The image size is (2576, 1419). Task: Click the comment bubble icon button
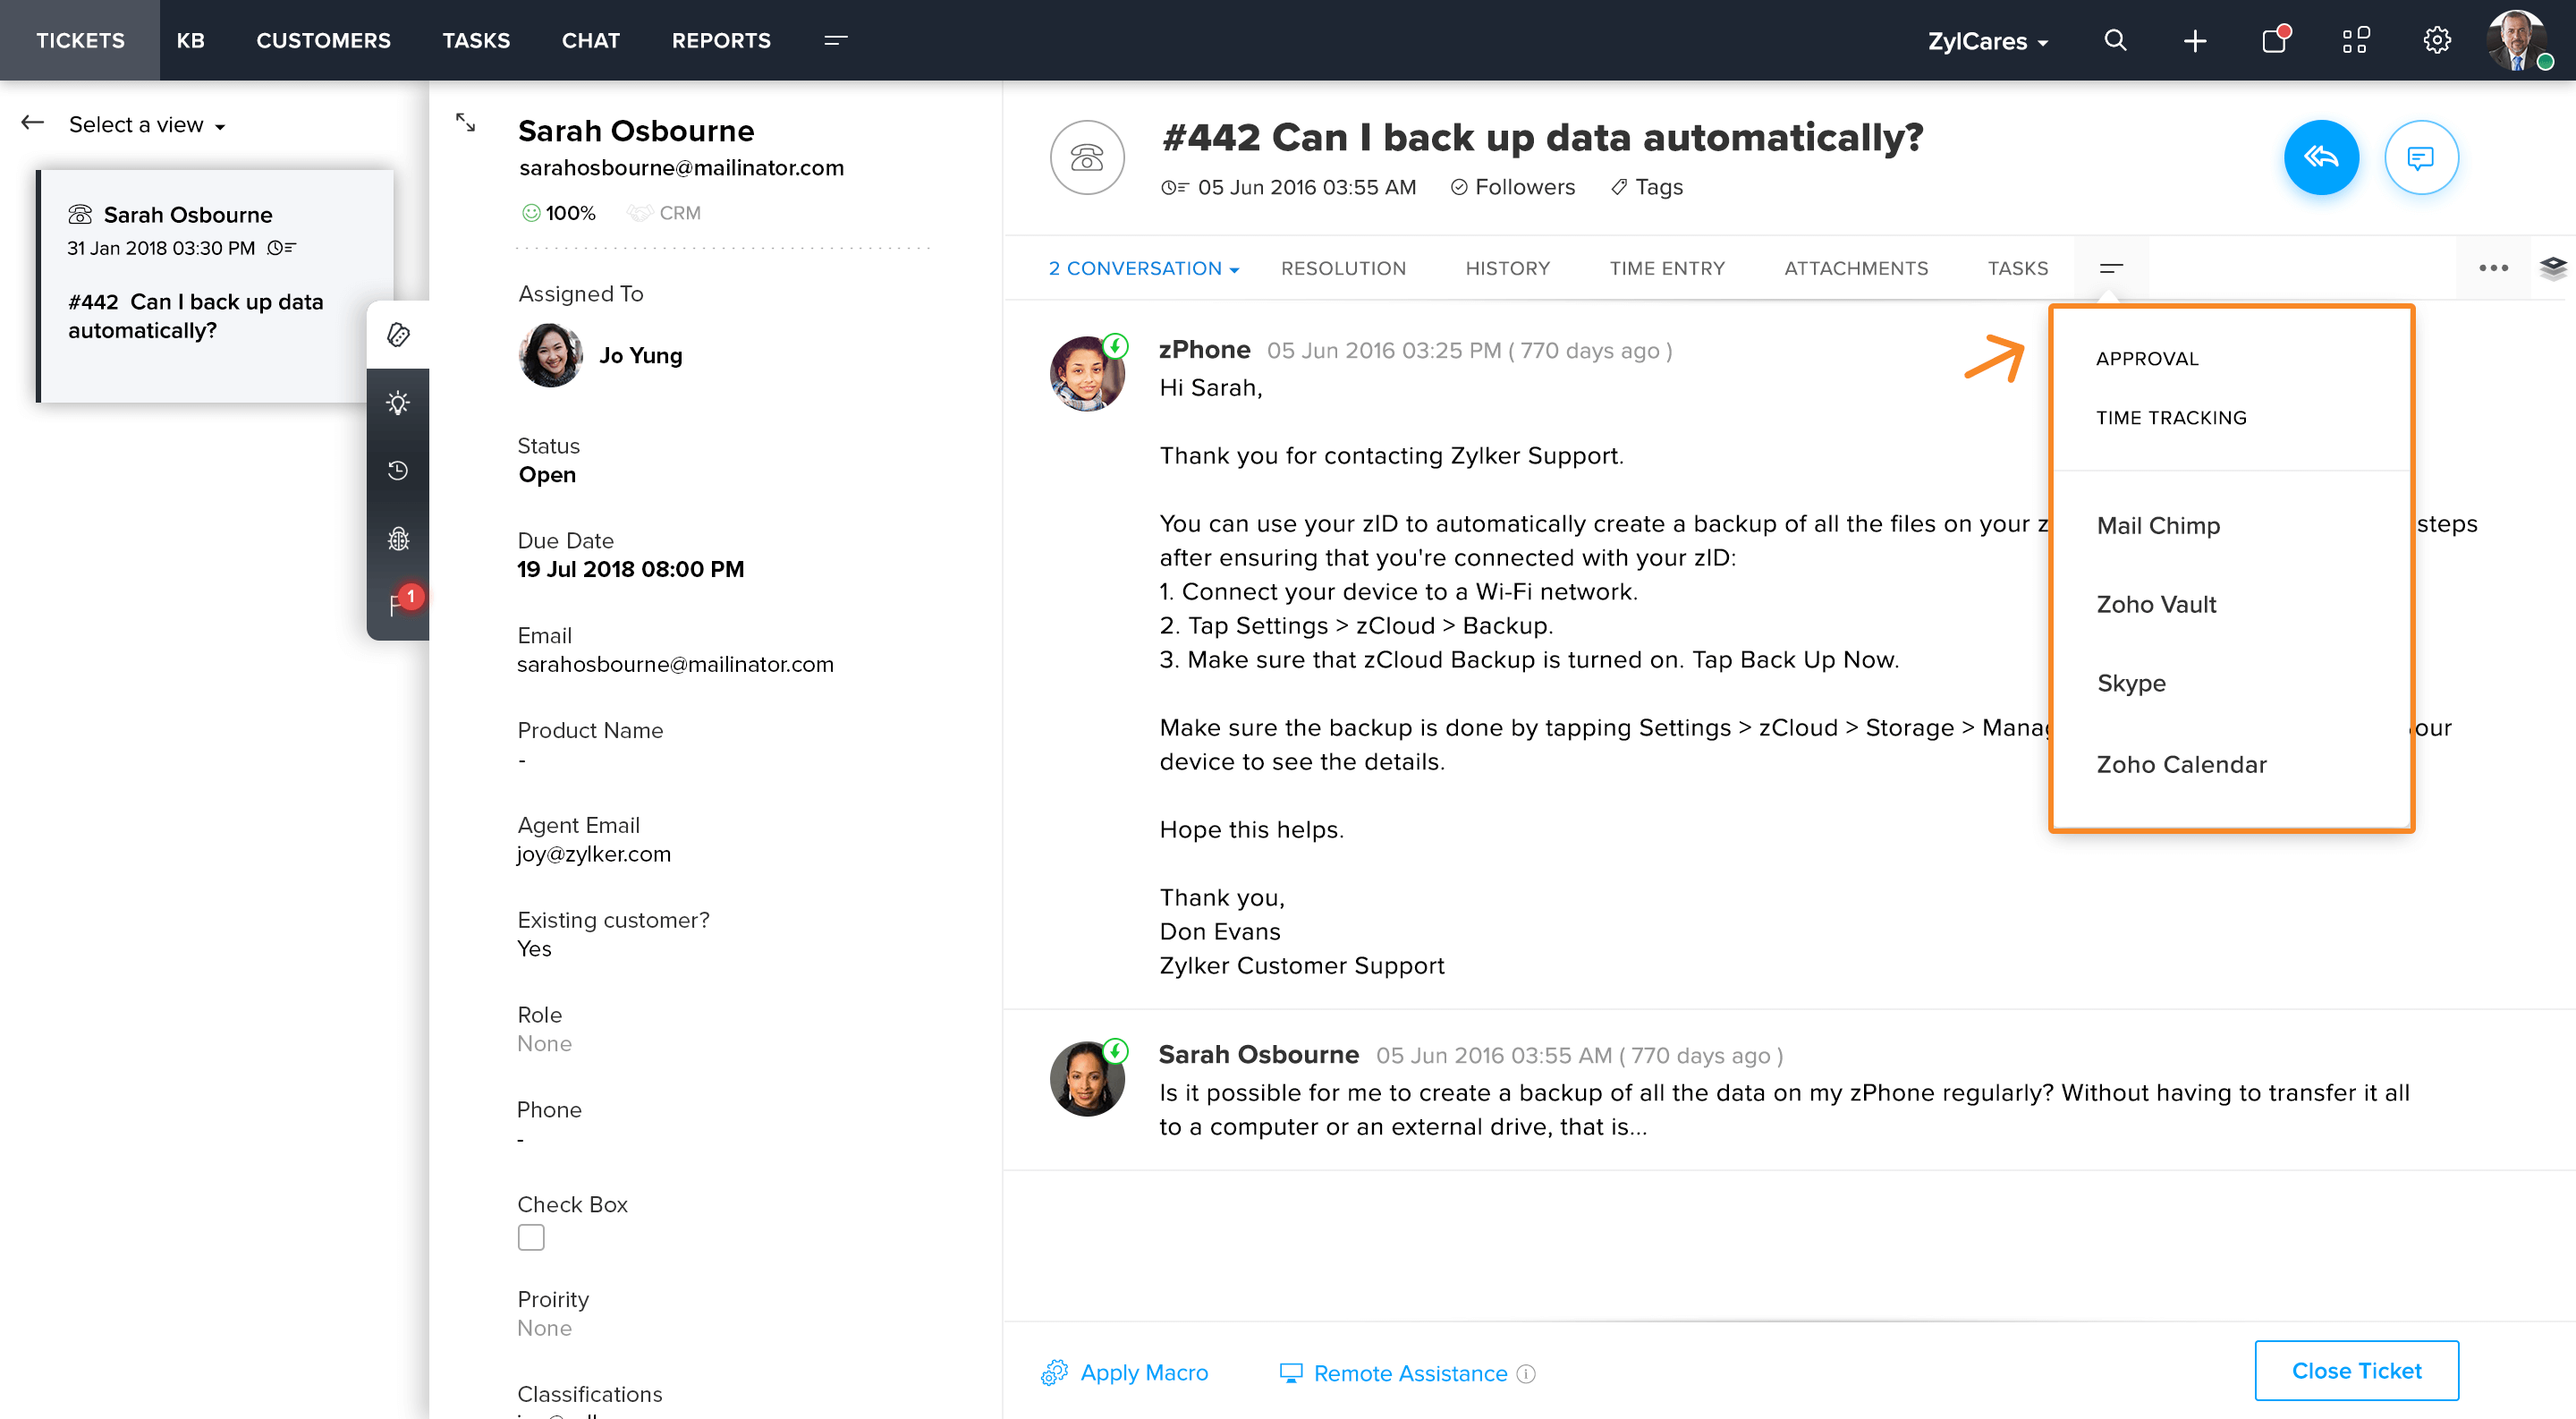click(2420, 157)
